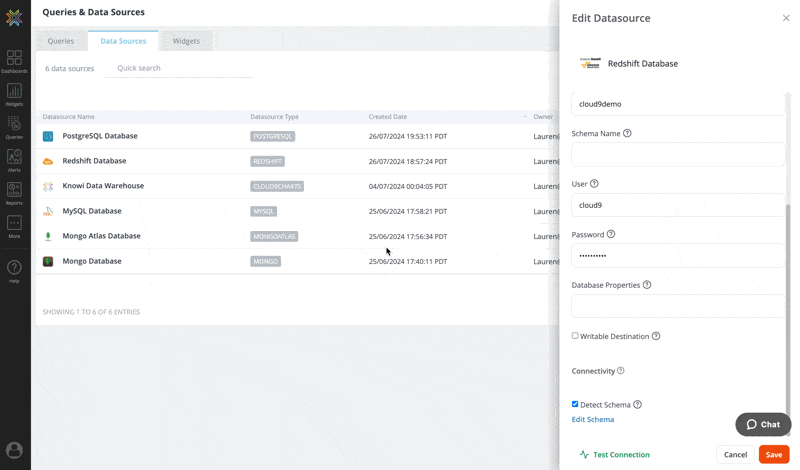Click help icon next to Password
This screenshot has width=800, height=470.
pyautogui.click(x=611, y=234)
